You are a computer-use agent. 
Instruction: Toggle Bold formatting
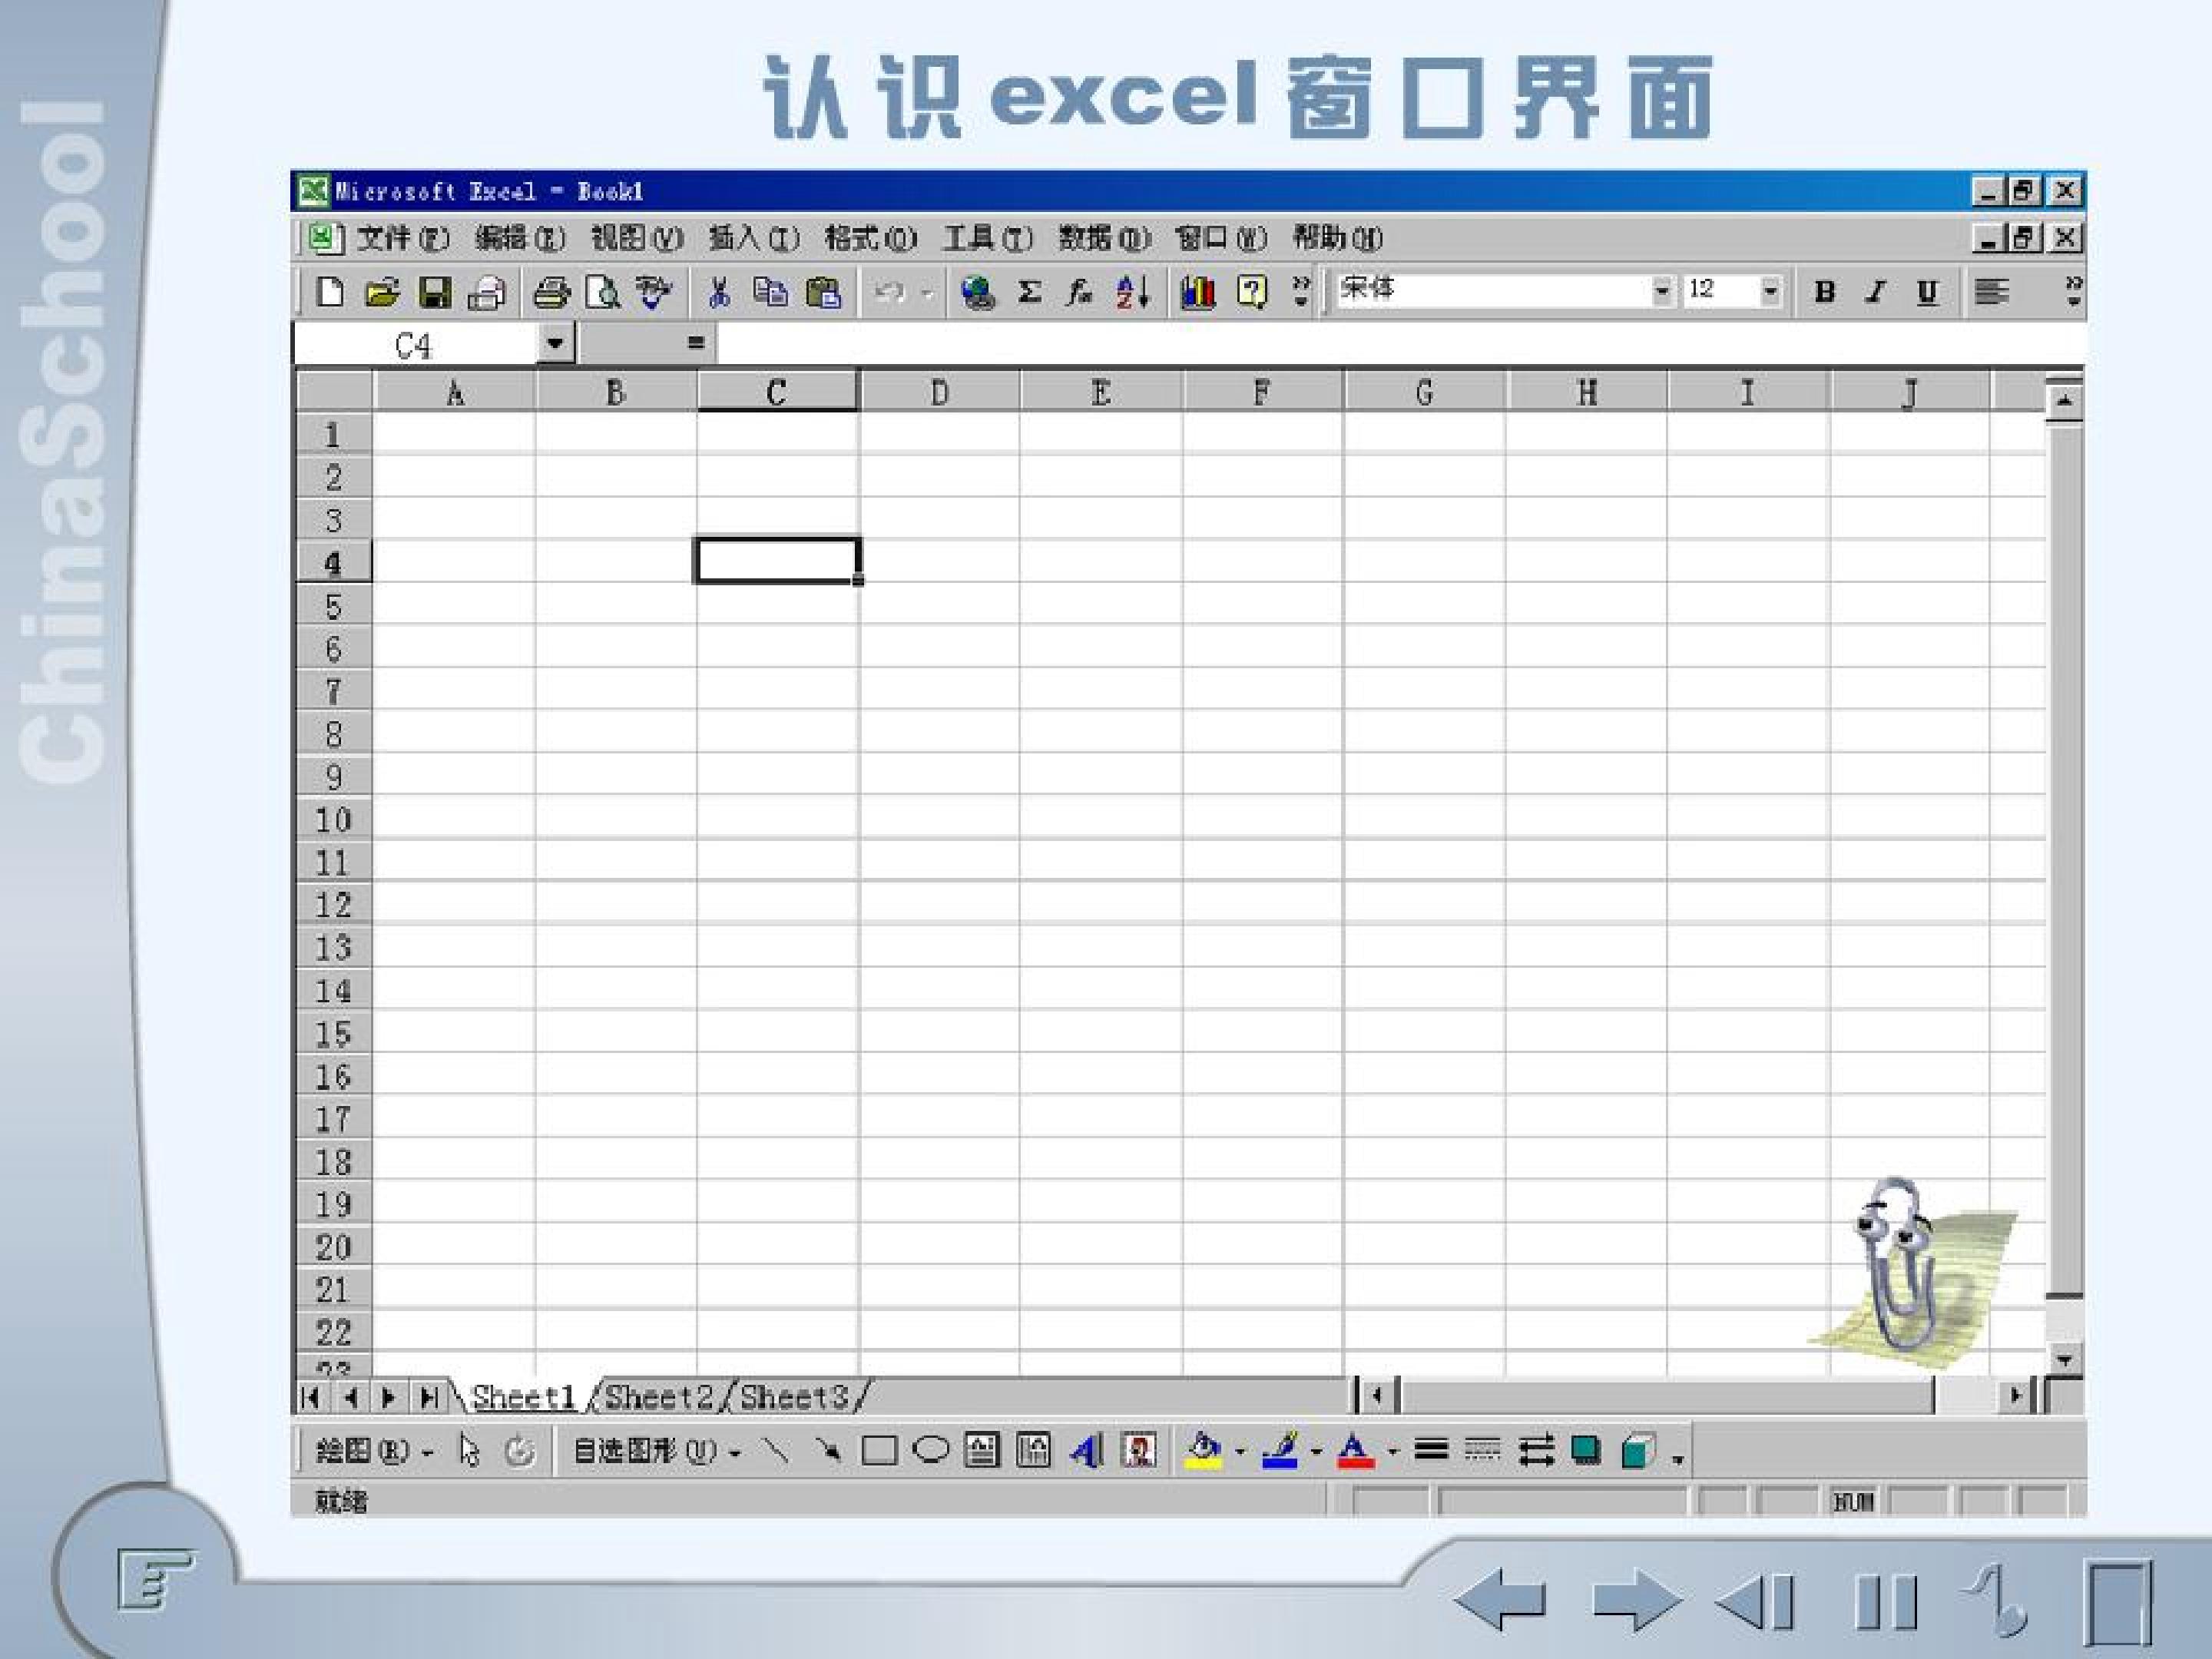(x=1824, y=292)
